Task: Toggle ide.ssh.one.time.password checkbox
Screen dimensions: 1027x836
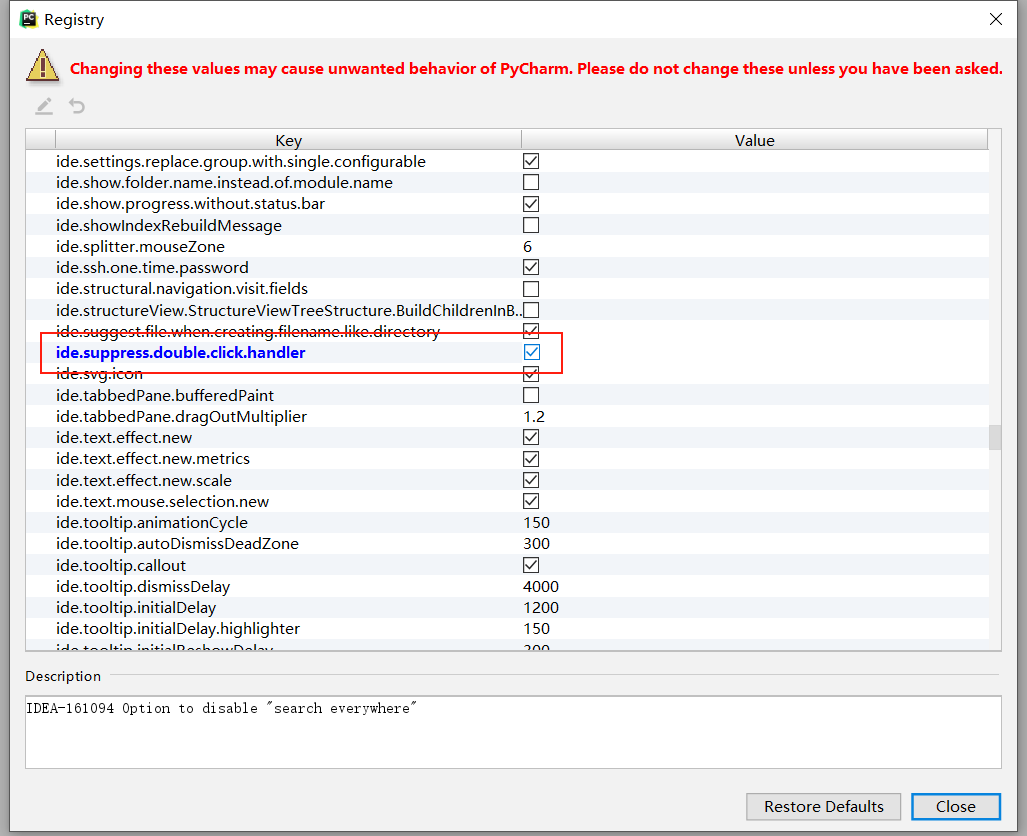Action: click(x=531, y=267)
